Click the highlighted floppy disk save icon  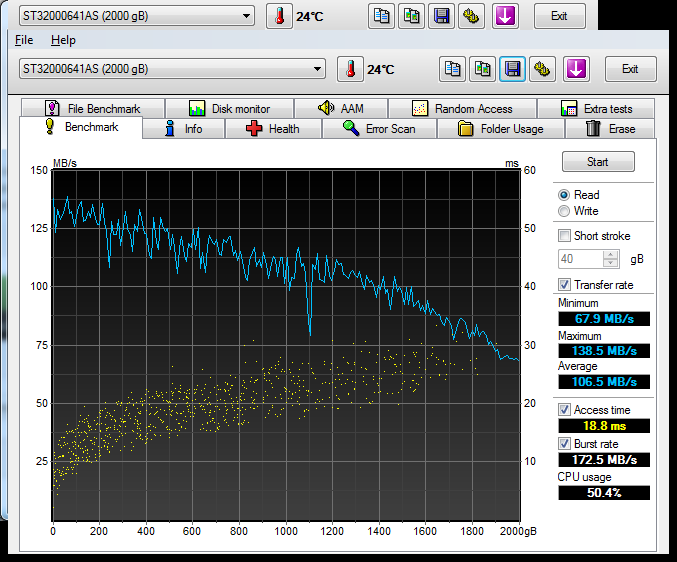[x=512, y=69]
